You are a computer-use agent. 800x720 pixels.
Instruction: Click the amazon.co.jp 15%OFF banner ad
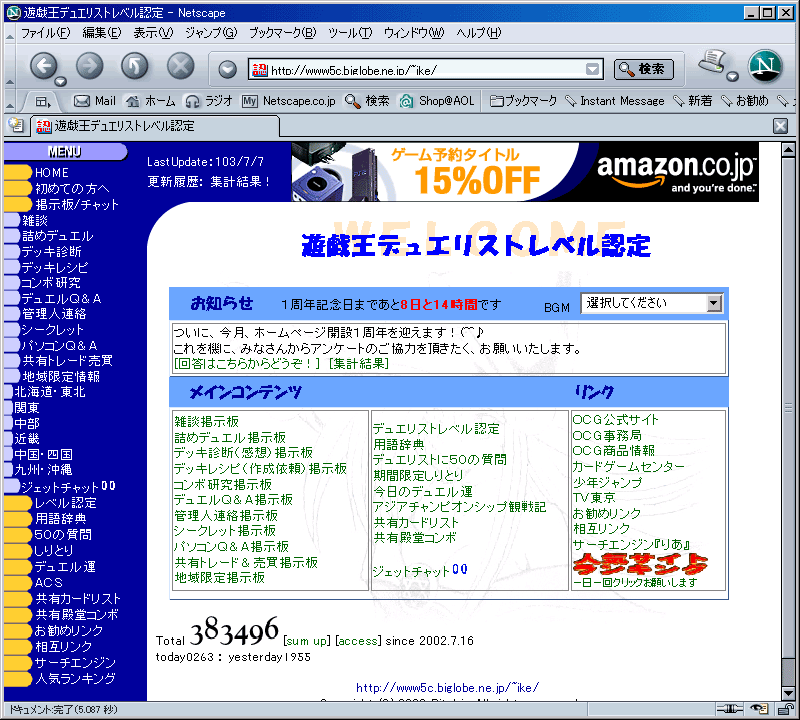point(524,172)
